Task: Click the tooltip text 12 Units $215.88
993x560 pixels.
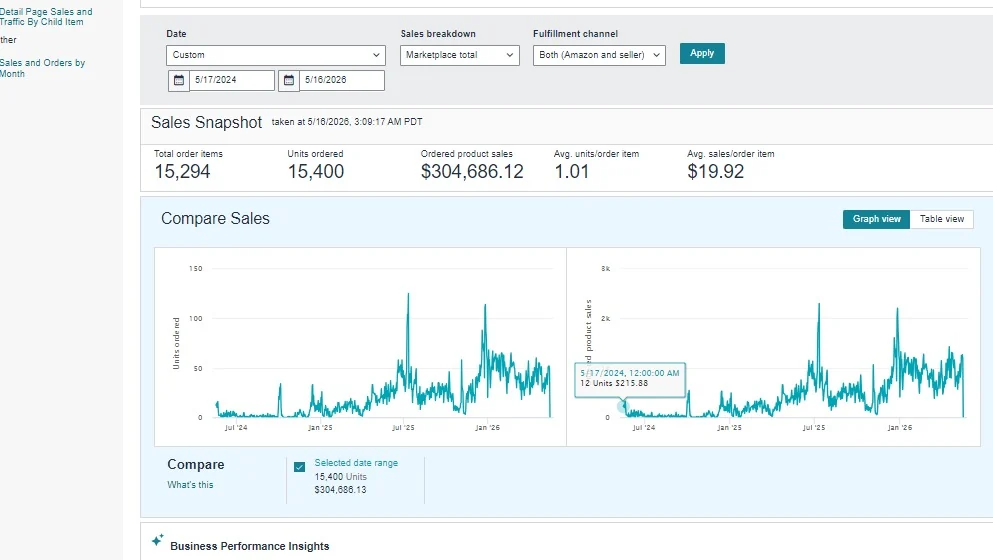Action: [x=614, y=383]
